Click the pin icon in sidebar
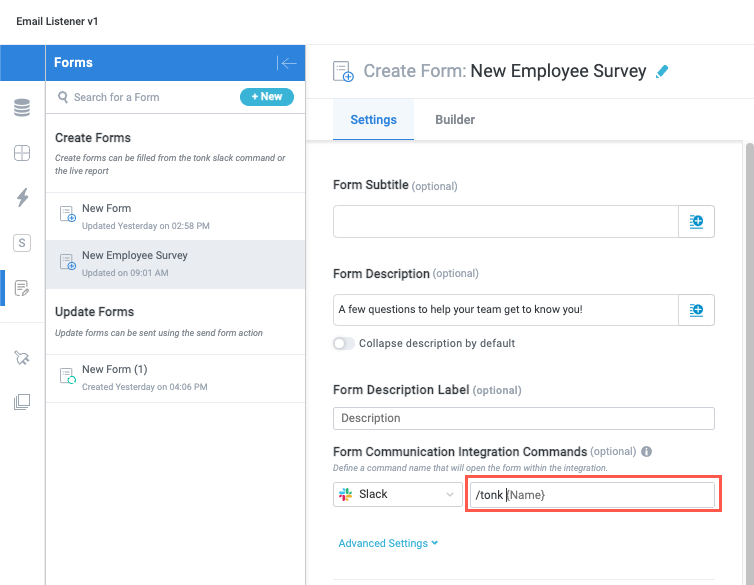 tap(22, 357)
